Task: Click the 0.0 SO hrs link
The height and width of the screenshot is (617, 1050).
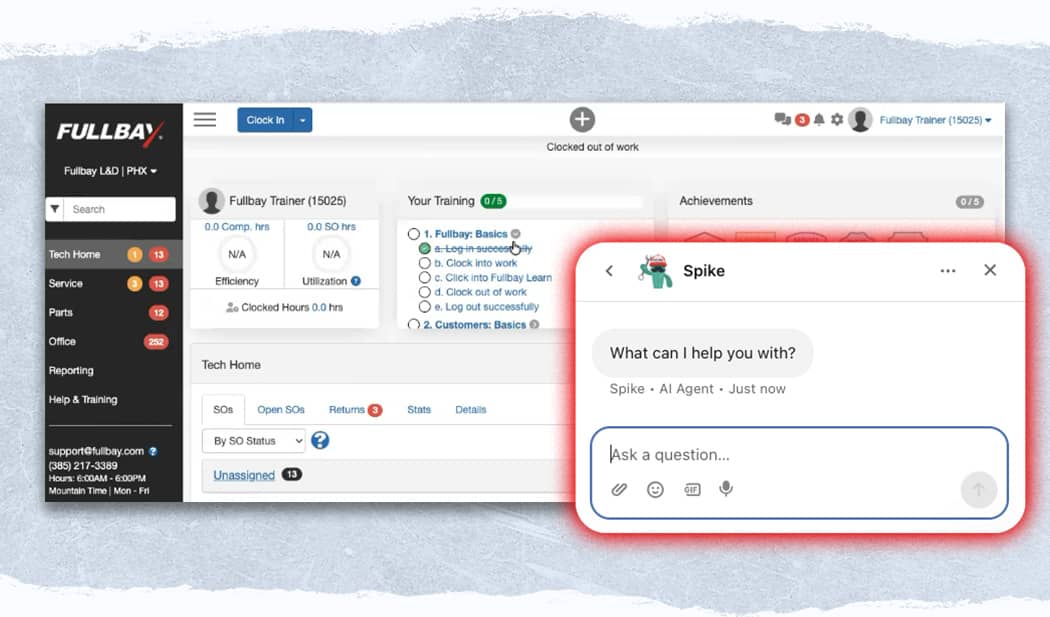Action: tap(331, 227)
